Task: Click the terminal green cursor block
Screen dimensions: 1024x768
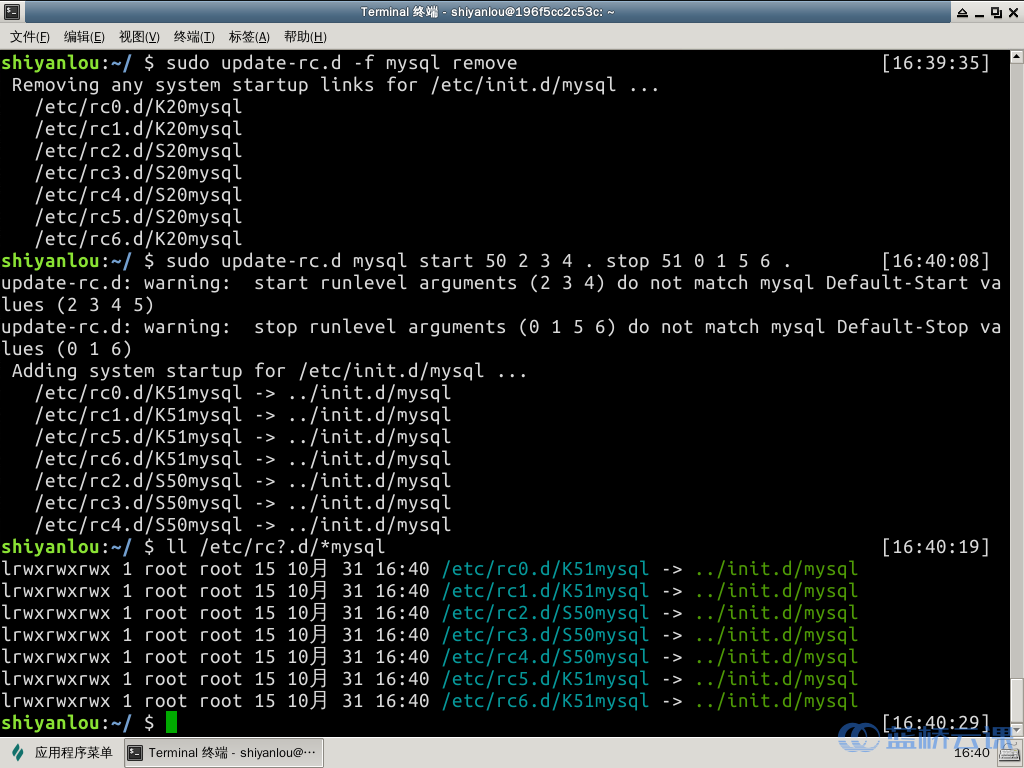Action: 171,722
